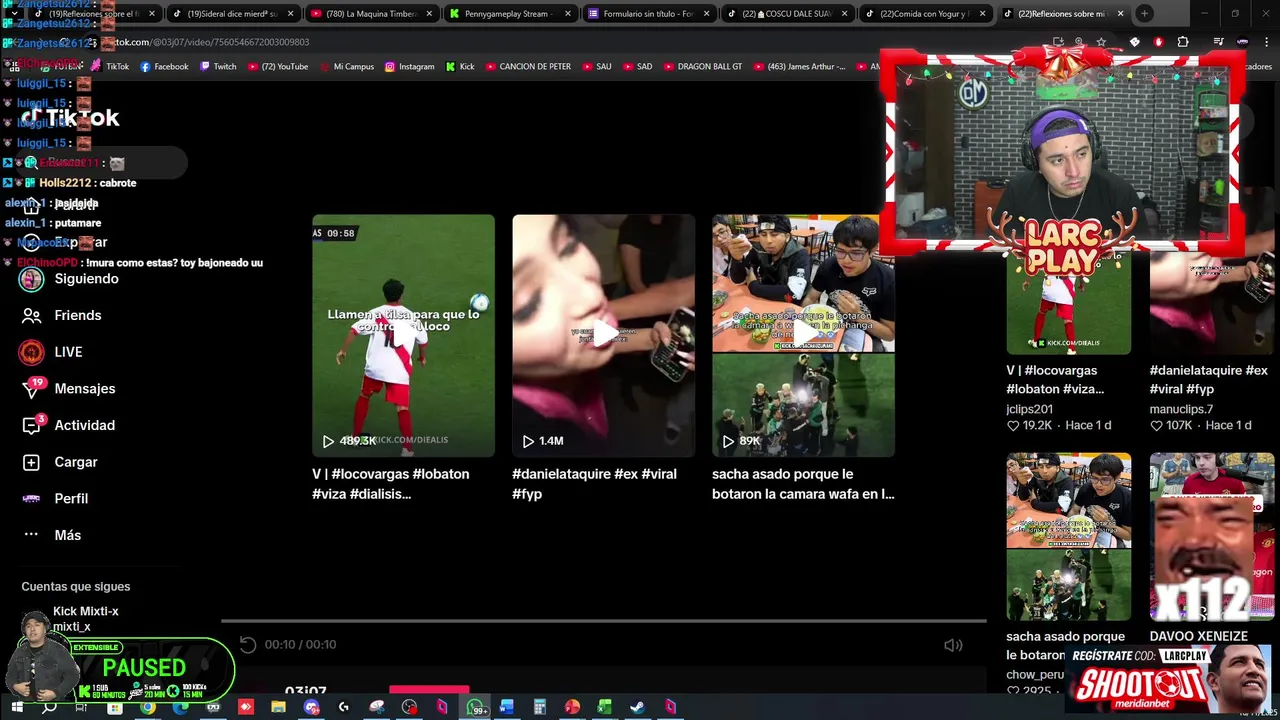Go to Perfil in the sidebar
The image size is (1280, 720).
pos(55,498)
